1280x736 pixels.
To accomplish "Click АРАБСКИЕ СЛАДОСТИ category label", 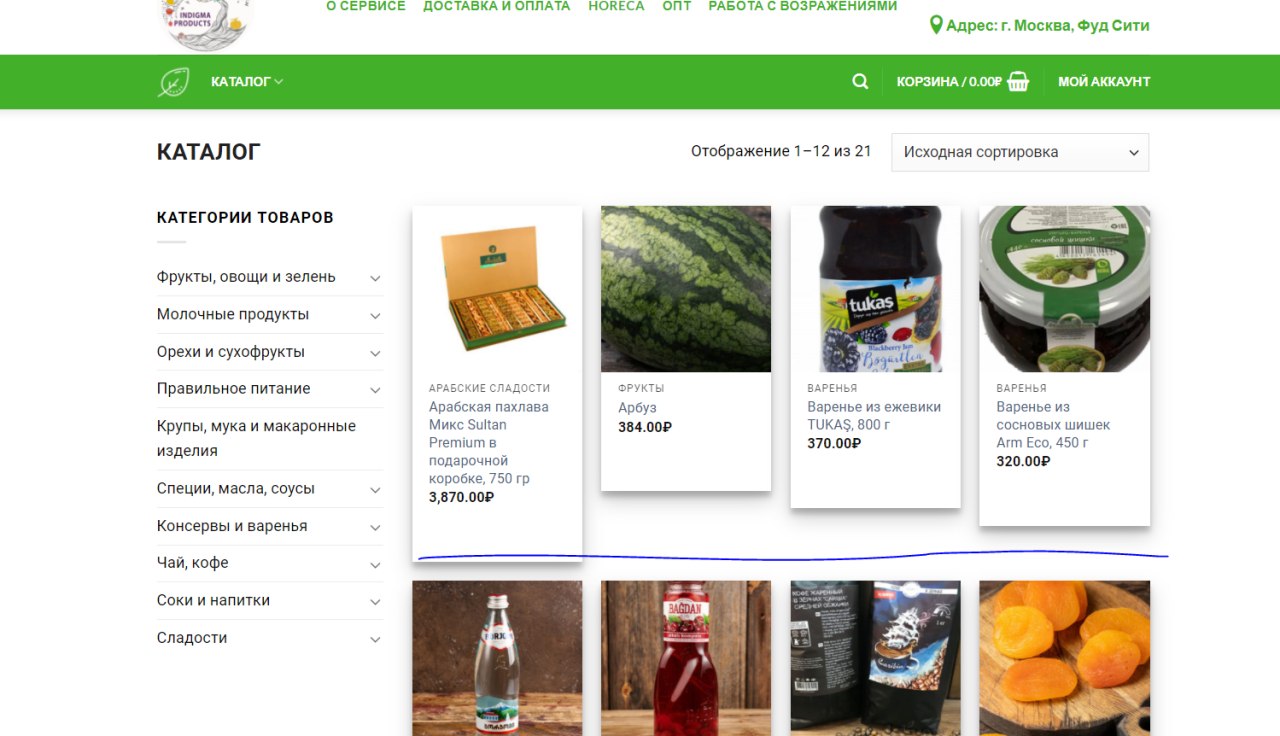I will coord(490,388).
